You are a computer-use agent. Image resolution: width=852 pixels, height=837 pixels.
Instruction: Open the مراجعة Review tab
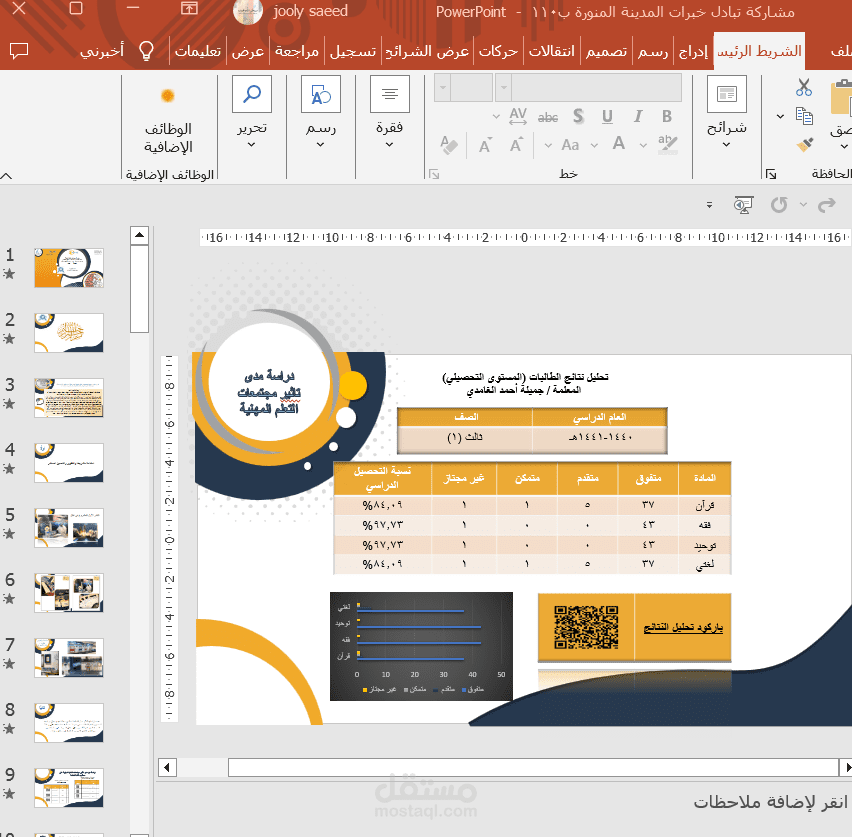click(x=297, y=51)
